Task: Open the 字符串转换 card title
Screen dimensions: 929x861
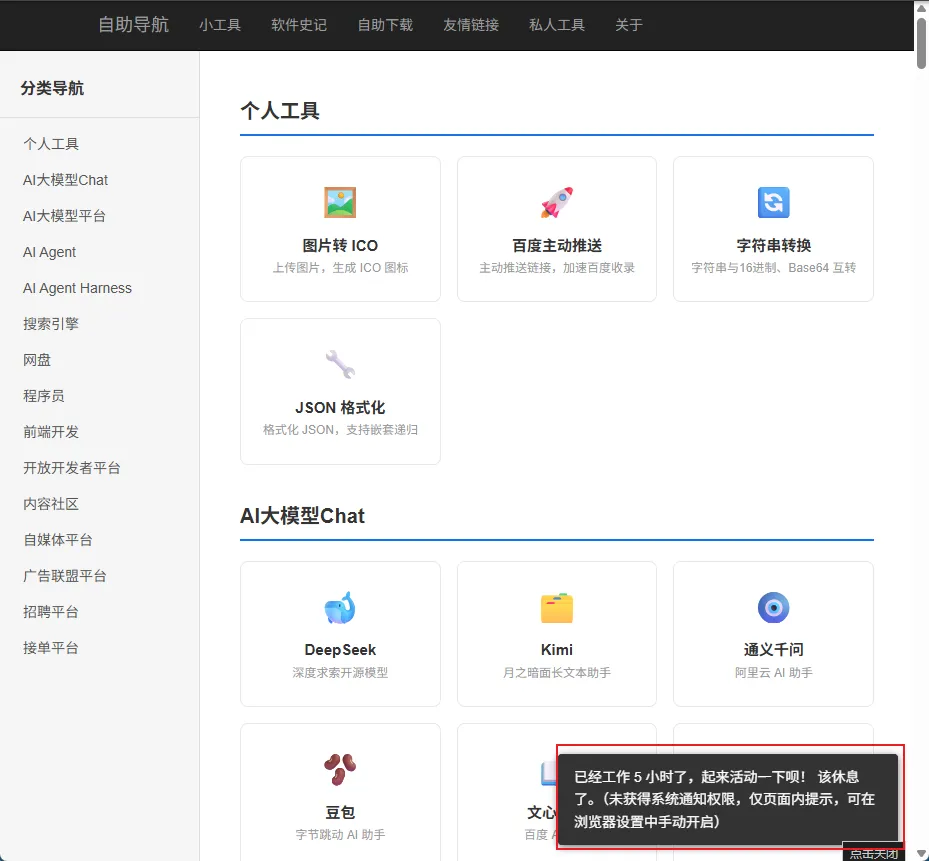Action: pos(773,245)
